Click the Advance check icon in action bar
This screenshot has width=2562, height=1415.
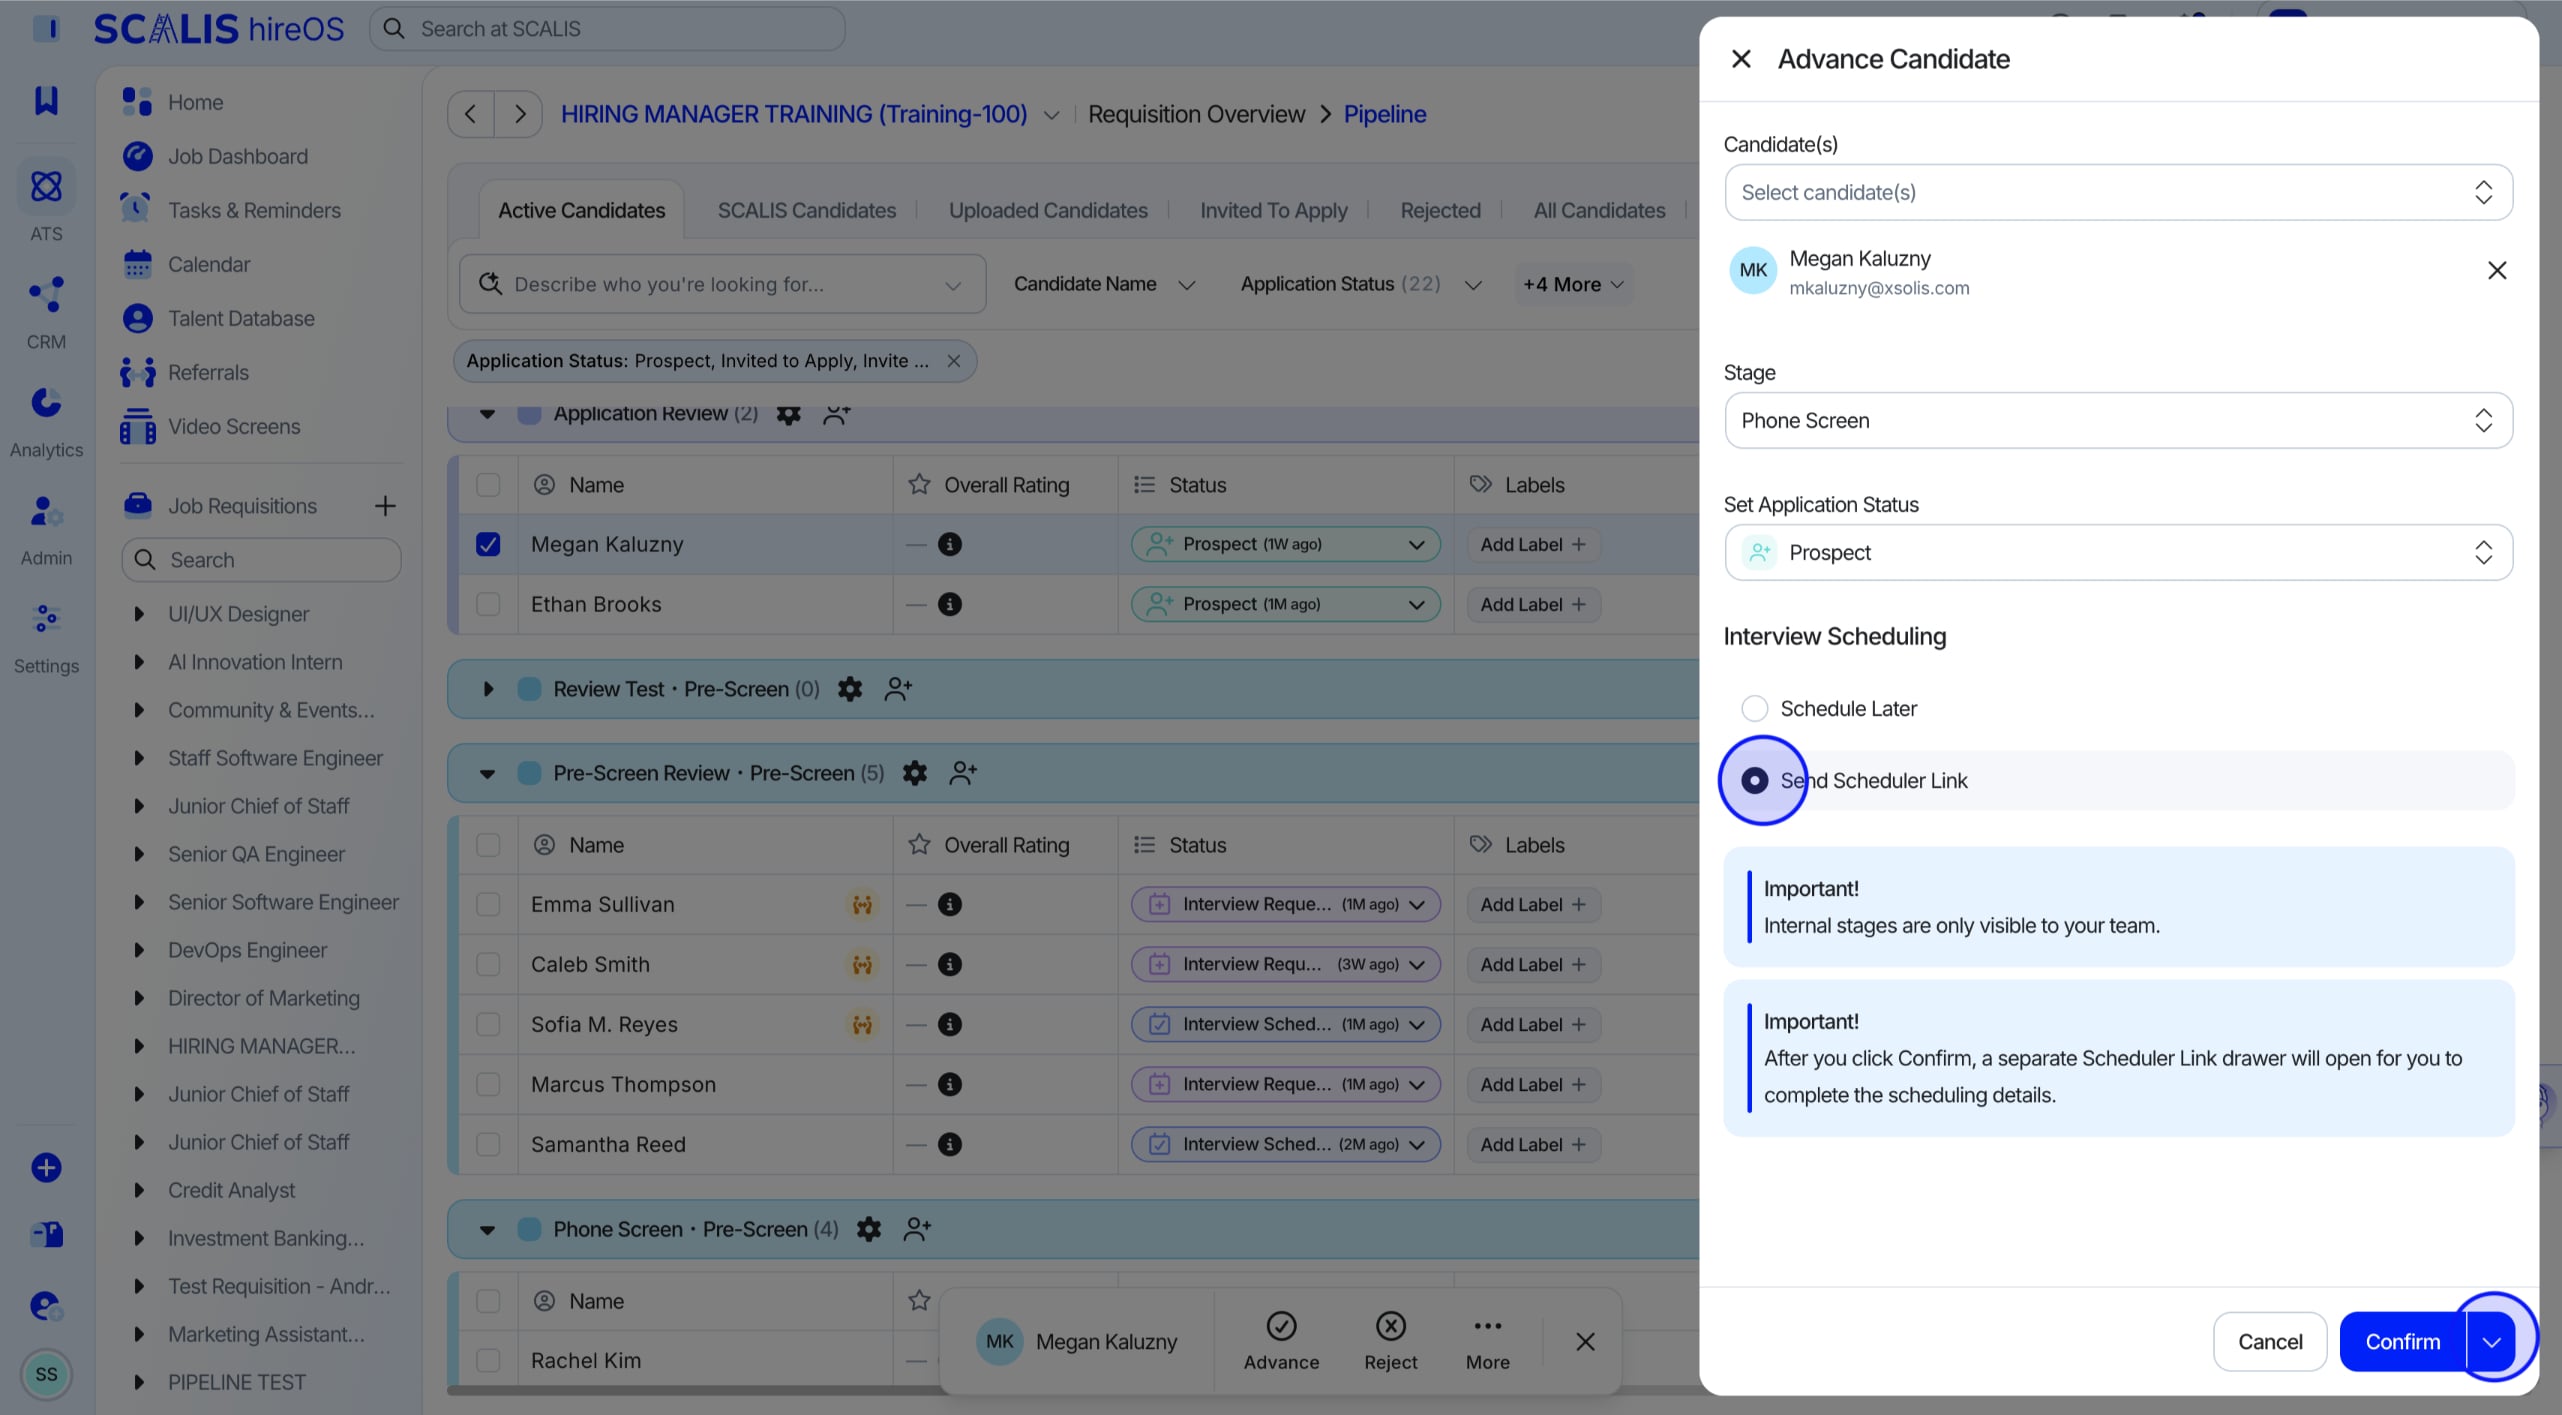click(1281, 1326)
